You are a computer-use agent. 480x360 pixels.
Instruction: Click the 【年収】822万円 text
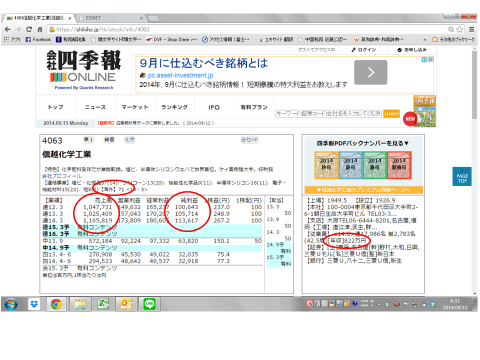pos(347,240)
